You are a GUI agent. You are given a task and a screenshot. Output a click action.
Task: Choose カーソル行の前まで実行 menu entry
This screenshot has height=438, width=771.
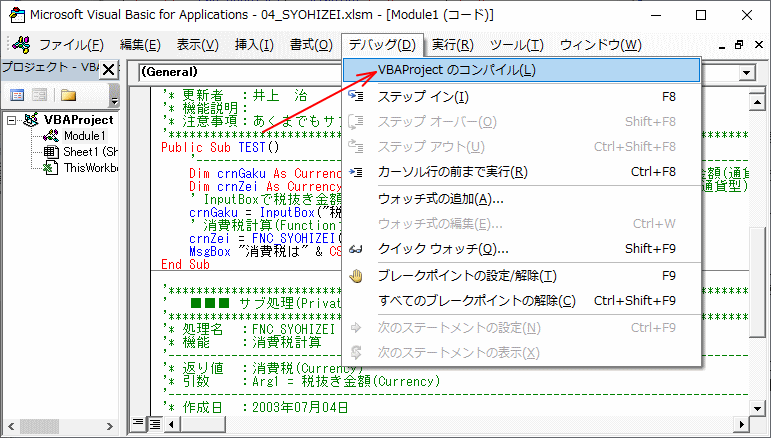point(521,172)
